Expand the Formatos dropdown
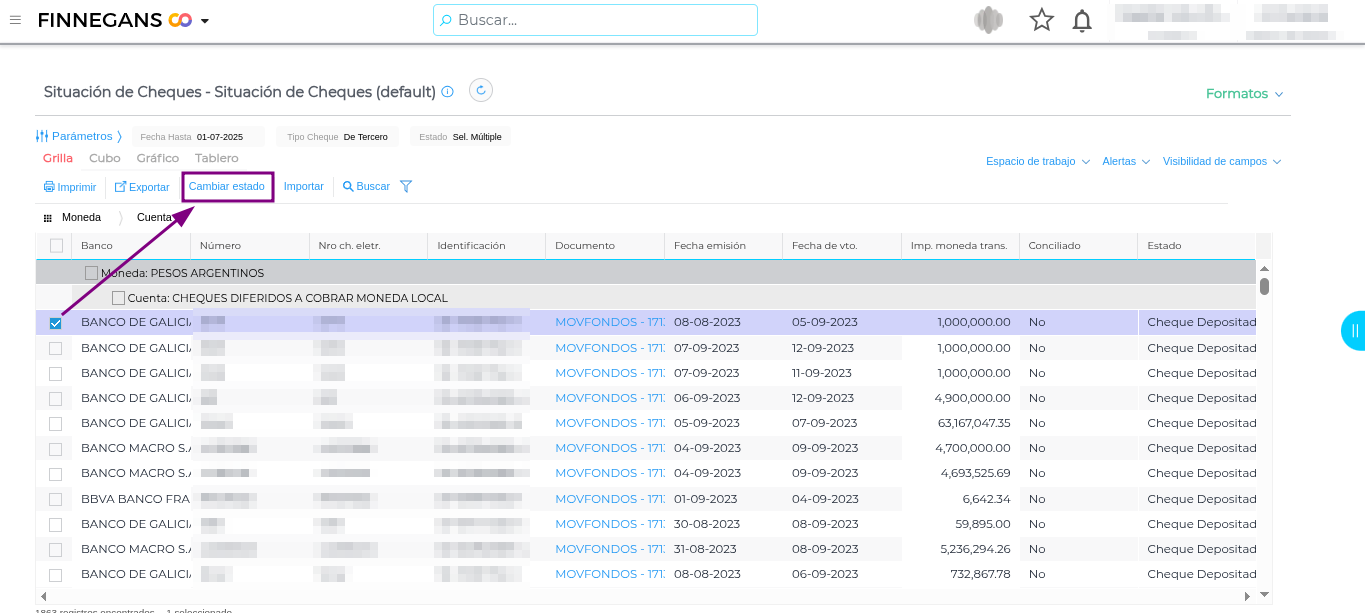This screenshot has width=1365, height=613. 1244,94
